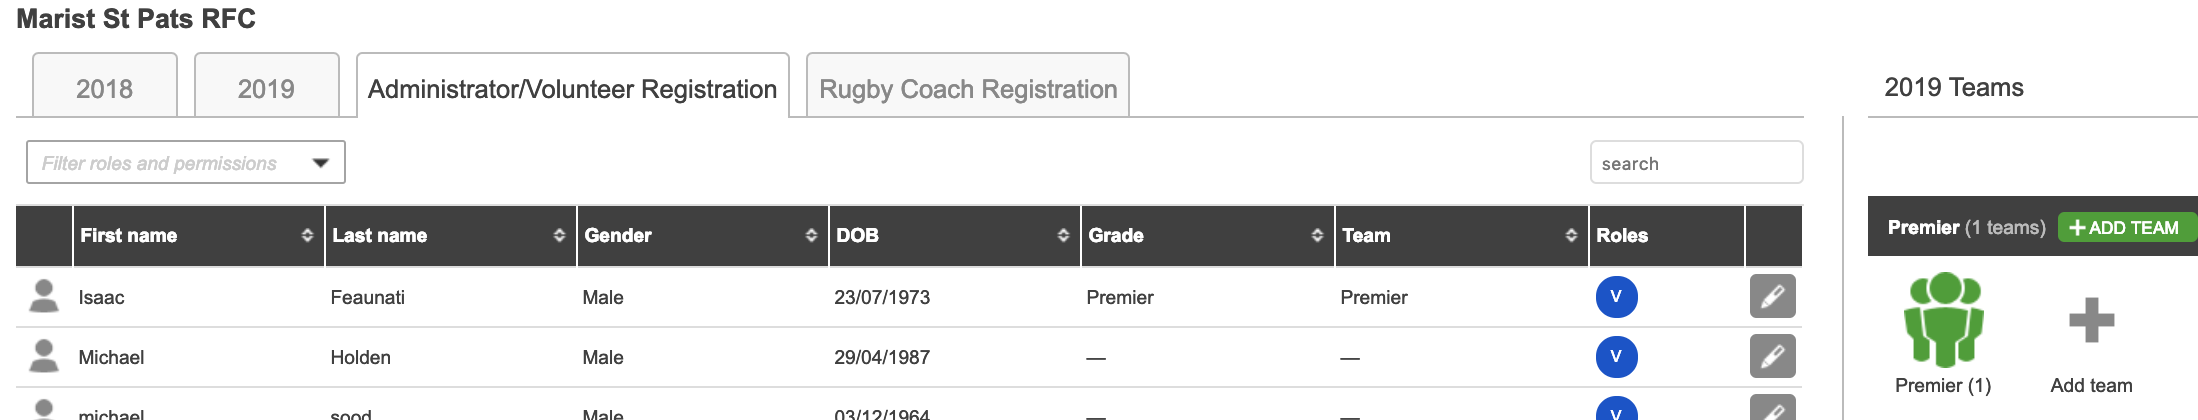Click the edit pencil for Michael Holden

click(x=1772, y=356)
